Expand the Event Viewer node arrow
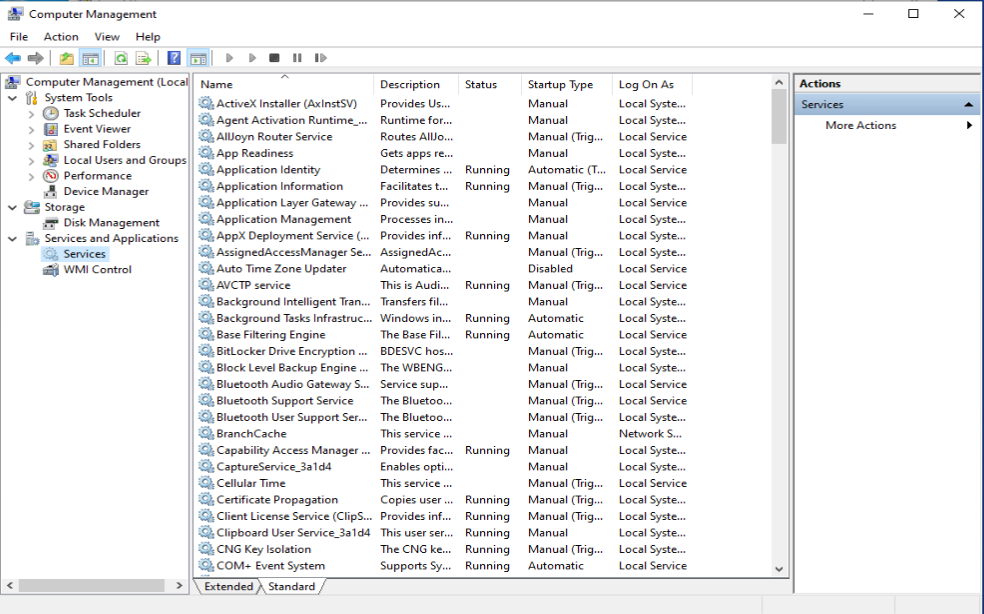This screenshot has width=984, height=614. point(31,129)
